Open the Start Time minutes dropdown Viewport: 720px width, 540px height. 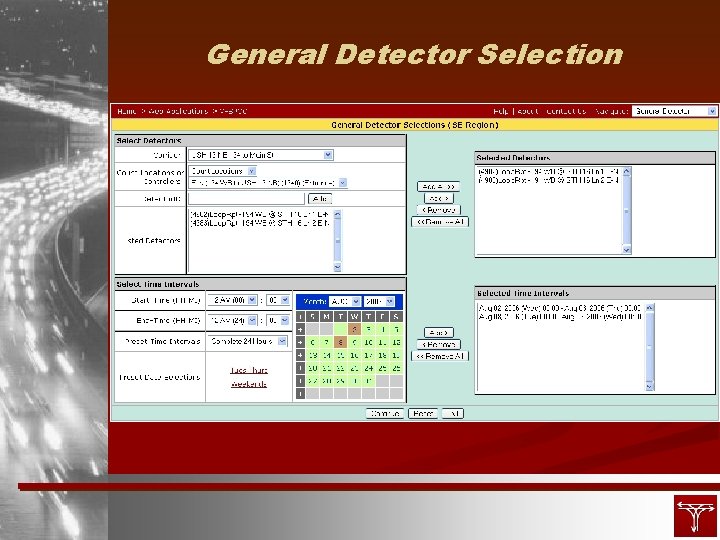(x=278, y=300)
